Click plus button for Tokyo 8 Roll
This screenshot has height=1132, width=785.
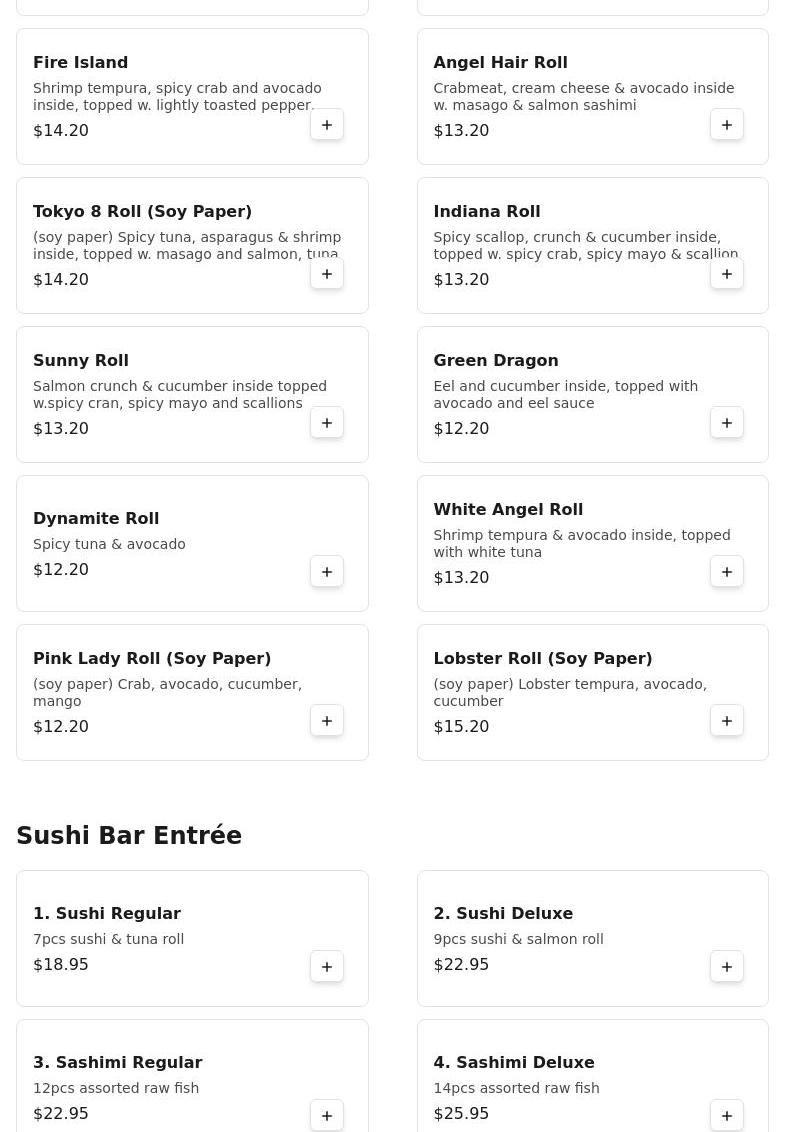click(x=327, y=274)
